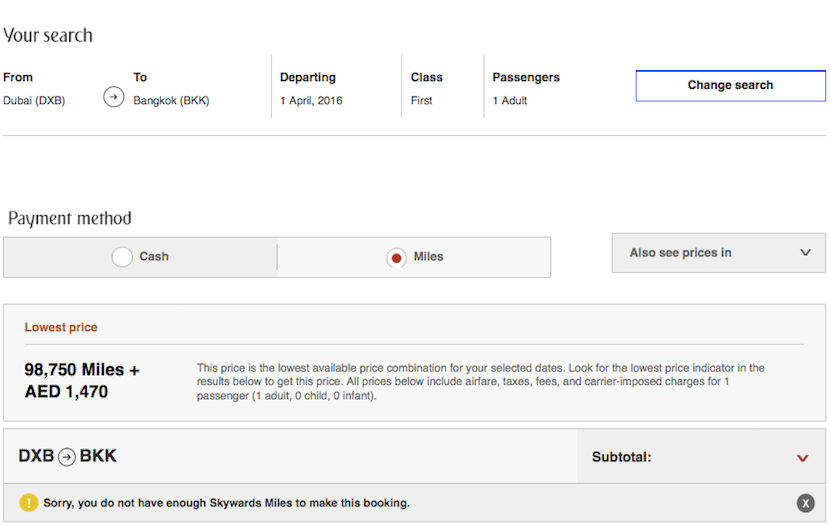Click the yellow warning exclamation icon

[x=28, y=503]
